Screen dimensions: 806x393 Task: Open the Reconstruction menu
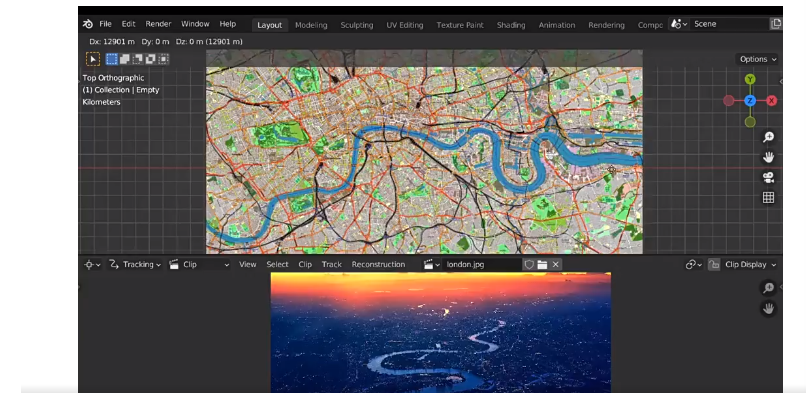pyautogui.click(x=378, y=265)
